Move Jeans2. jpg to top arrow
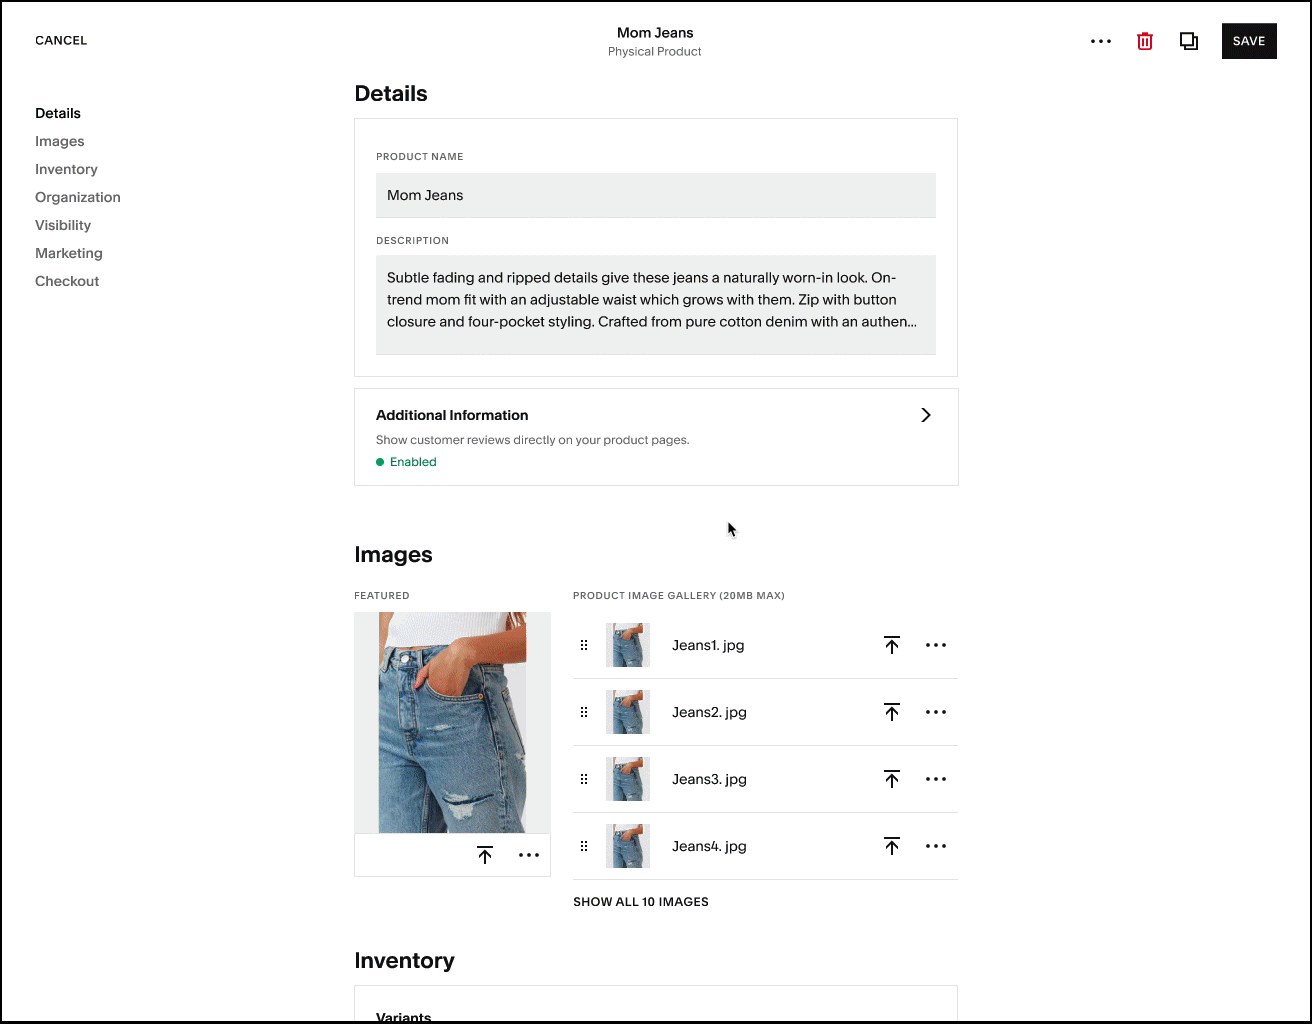The height and width of the screenshot is (1024, 1312). (x=892, y=712)
